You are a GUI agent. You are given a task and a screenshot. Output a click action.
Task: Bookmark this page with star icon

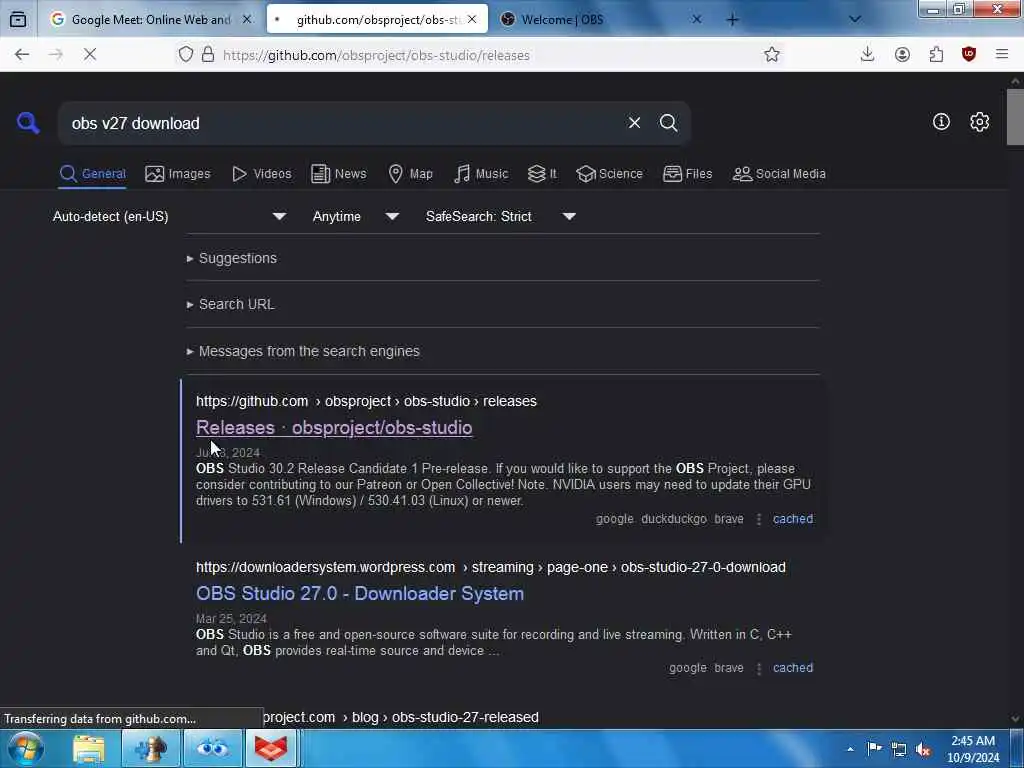772,55
